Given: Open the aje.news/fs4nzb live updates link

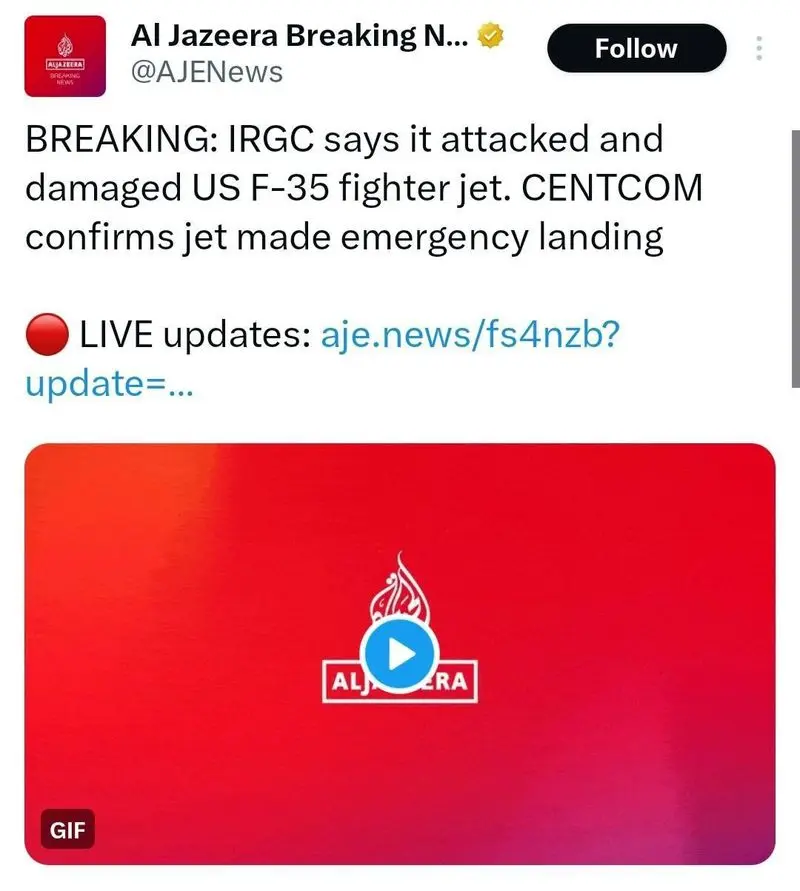Looking at the screenshot, I should click(470, 337).
